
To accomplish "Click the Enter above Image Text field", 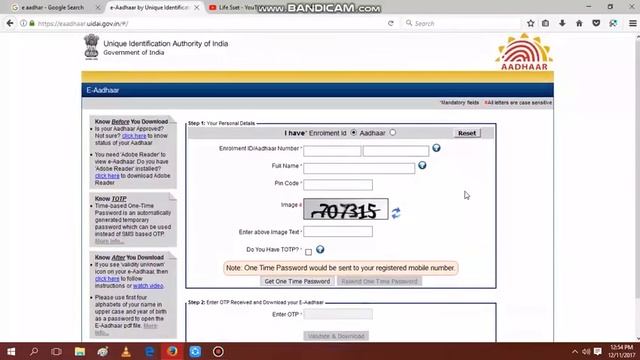I will [338, 231].
